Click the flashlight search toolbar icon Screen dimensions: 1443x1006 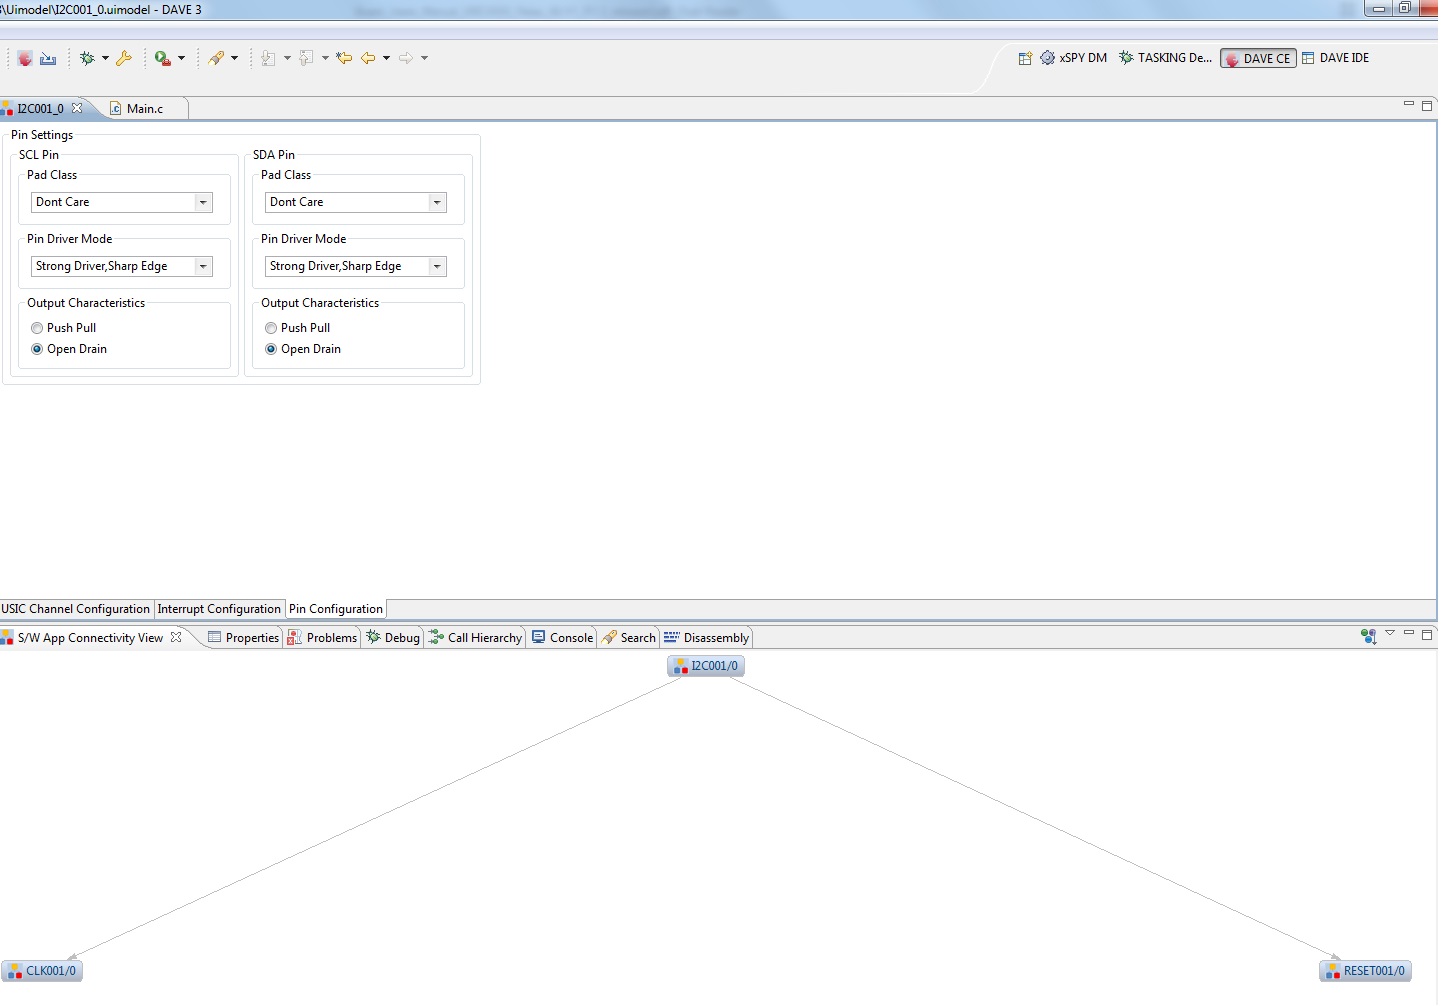(x=216, y=58)
